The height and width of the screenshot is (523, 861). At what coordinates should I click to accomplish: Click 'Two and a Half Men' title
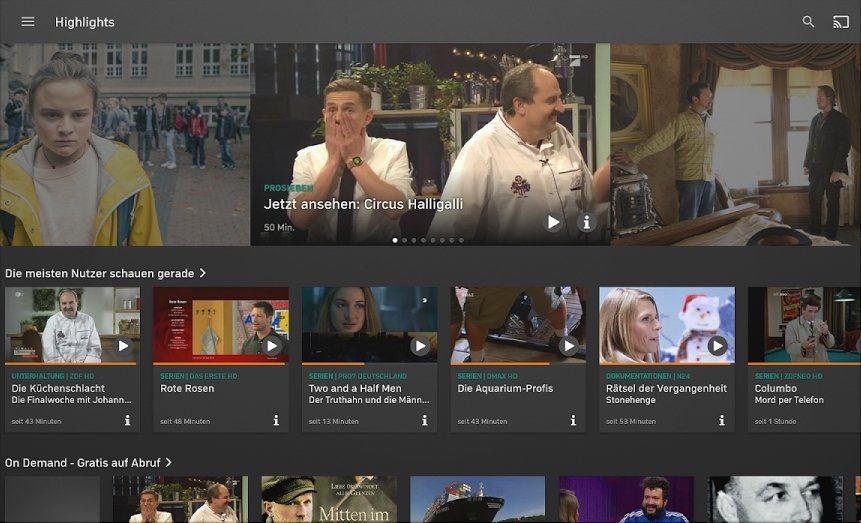coord(355,388)
